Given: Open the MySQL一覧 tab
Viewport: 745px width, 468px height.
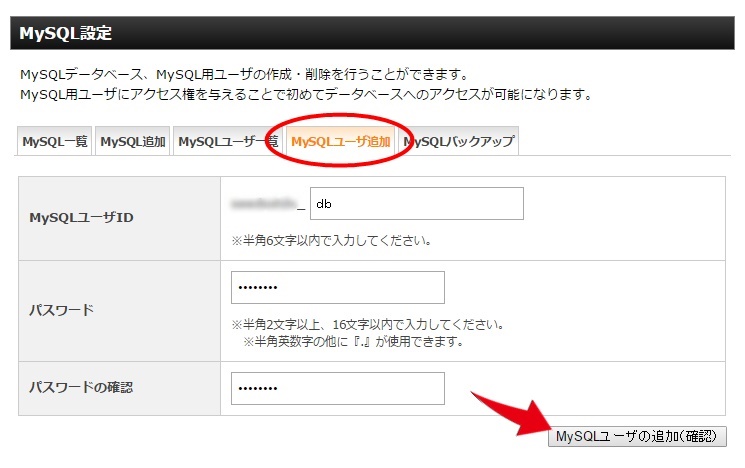Looking at the screenshot, I should point(55,141).
